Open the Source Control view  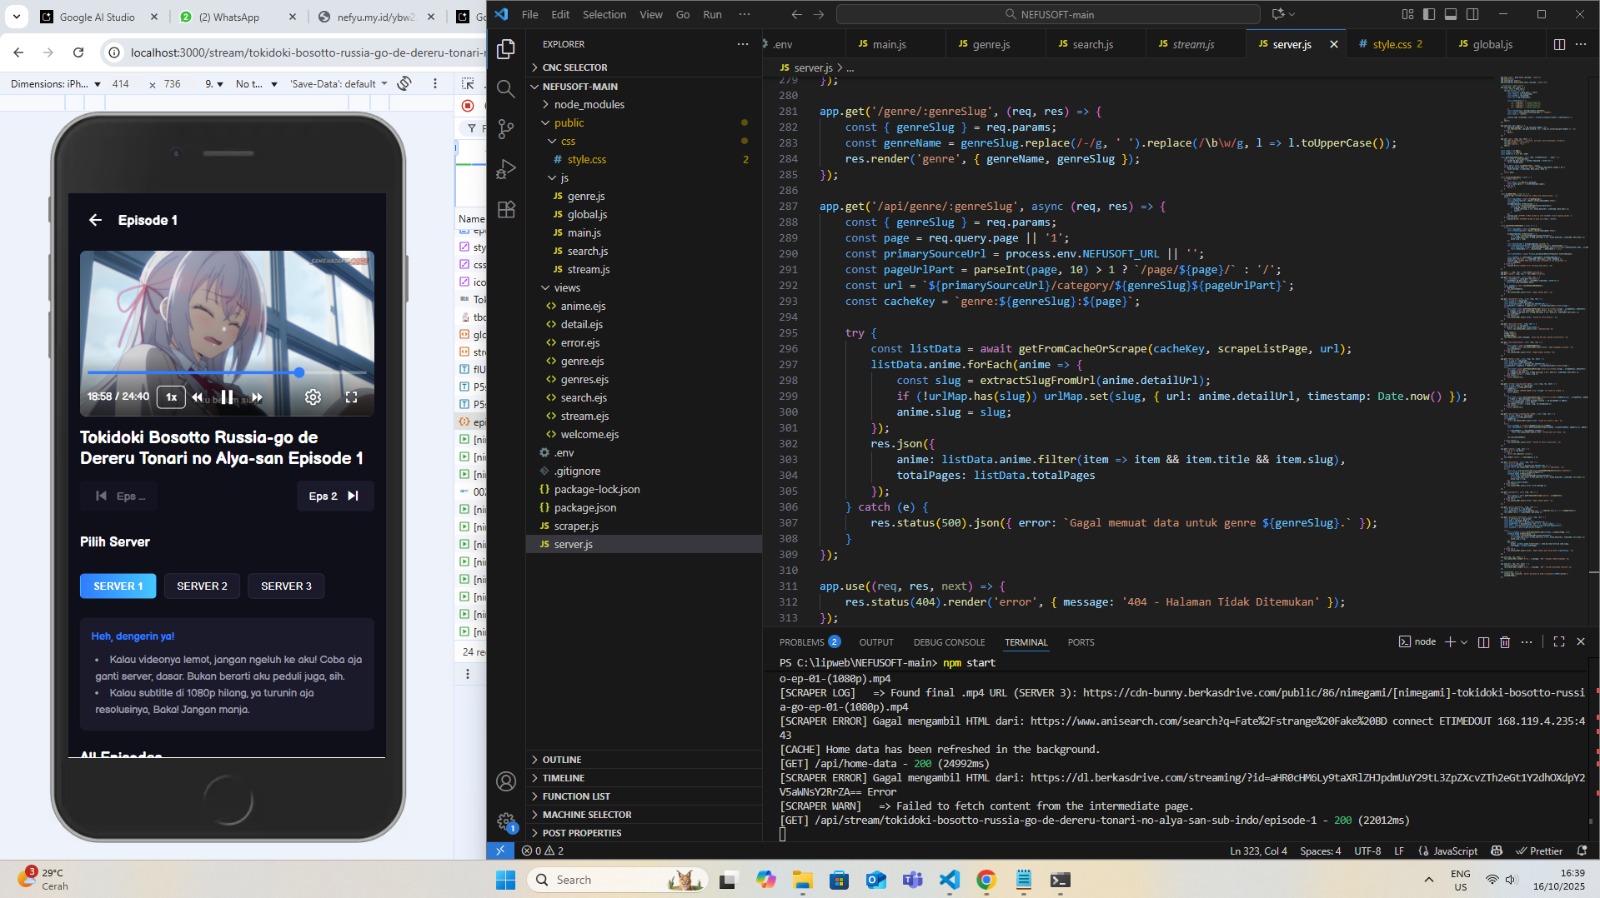(506, 129)
